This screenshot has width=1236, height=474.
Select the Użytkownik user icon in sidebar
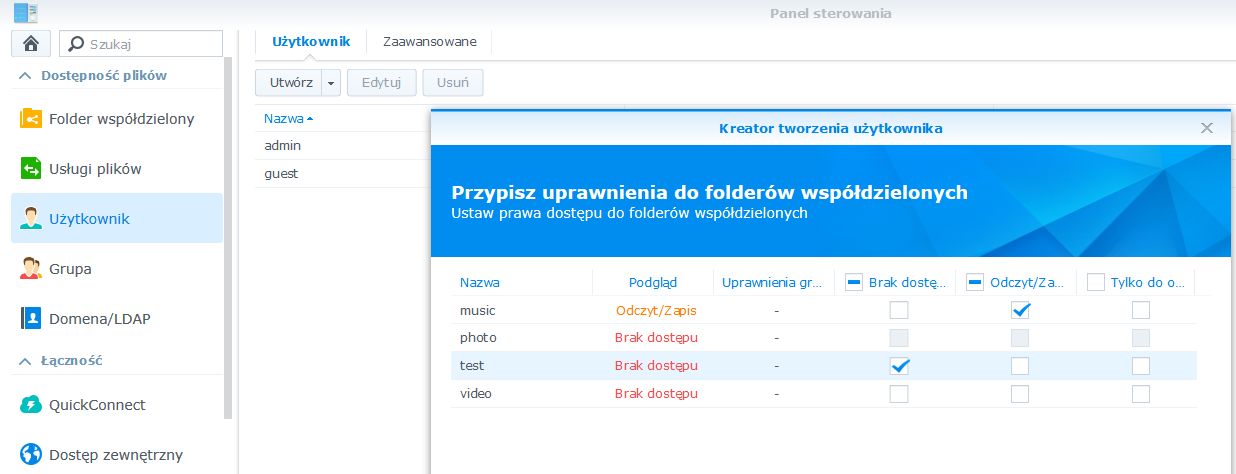pyautogui.click(x=31, y=219)
